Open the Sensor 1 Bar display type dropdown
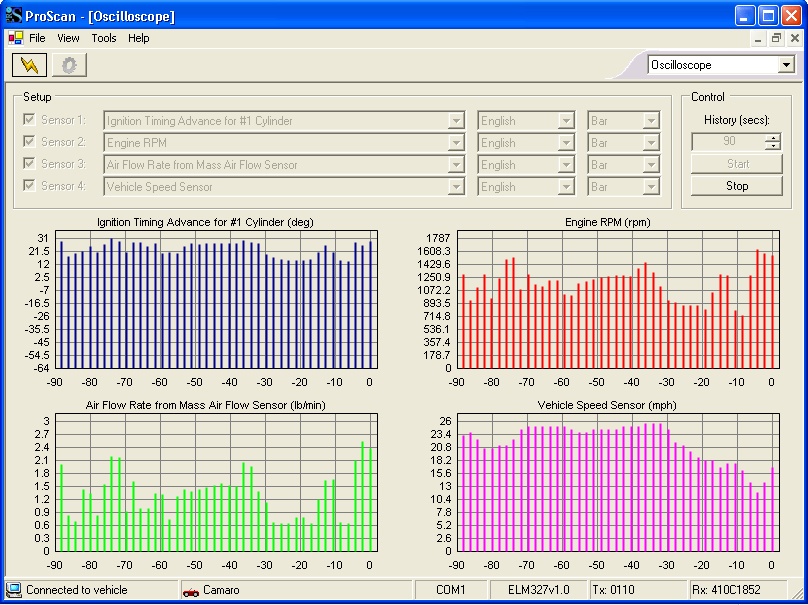The width and height of the screenshot is (808, 605). click(651, 121)
